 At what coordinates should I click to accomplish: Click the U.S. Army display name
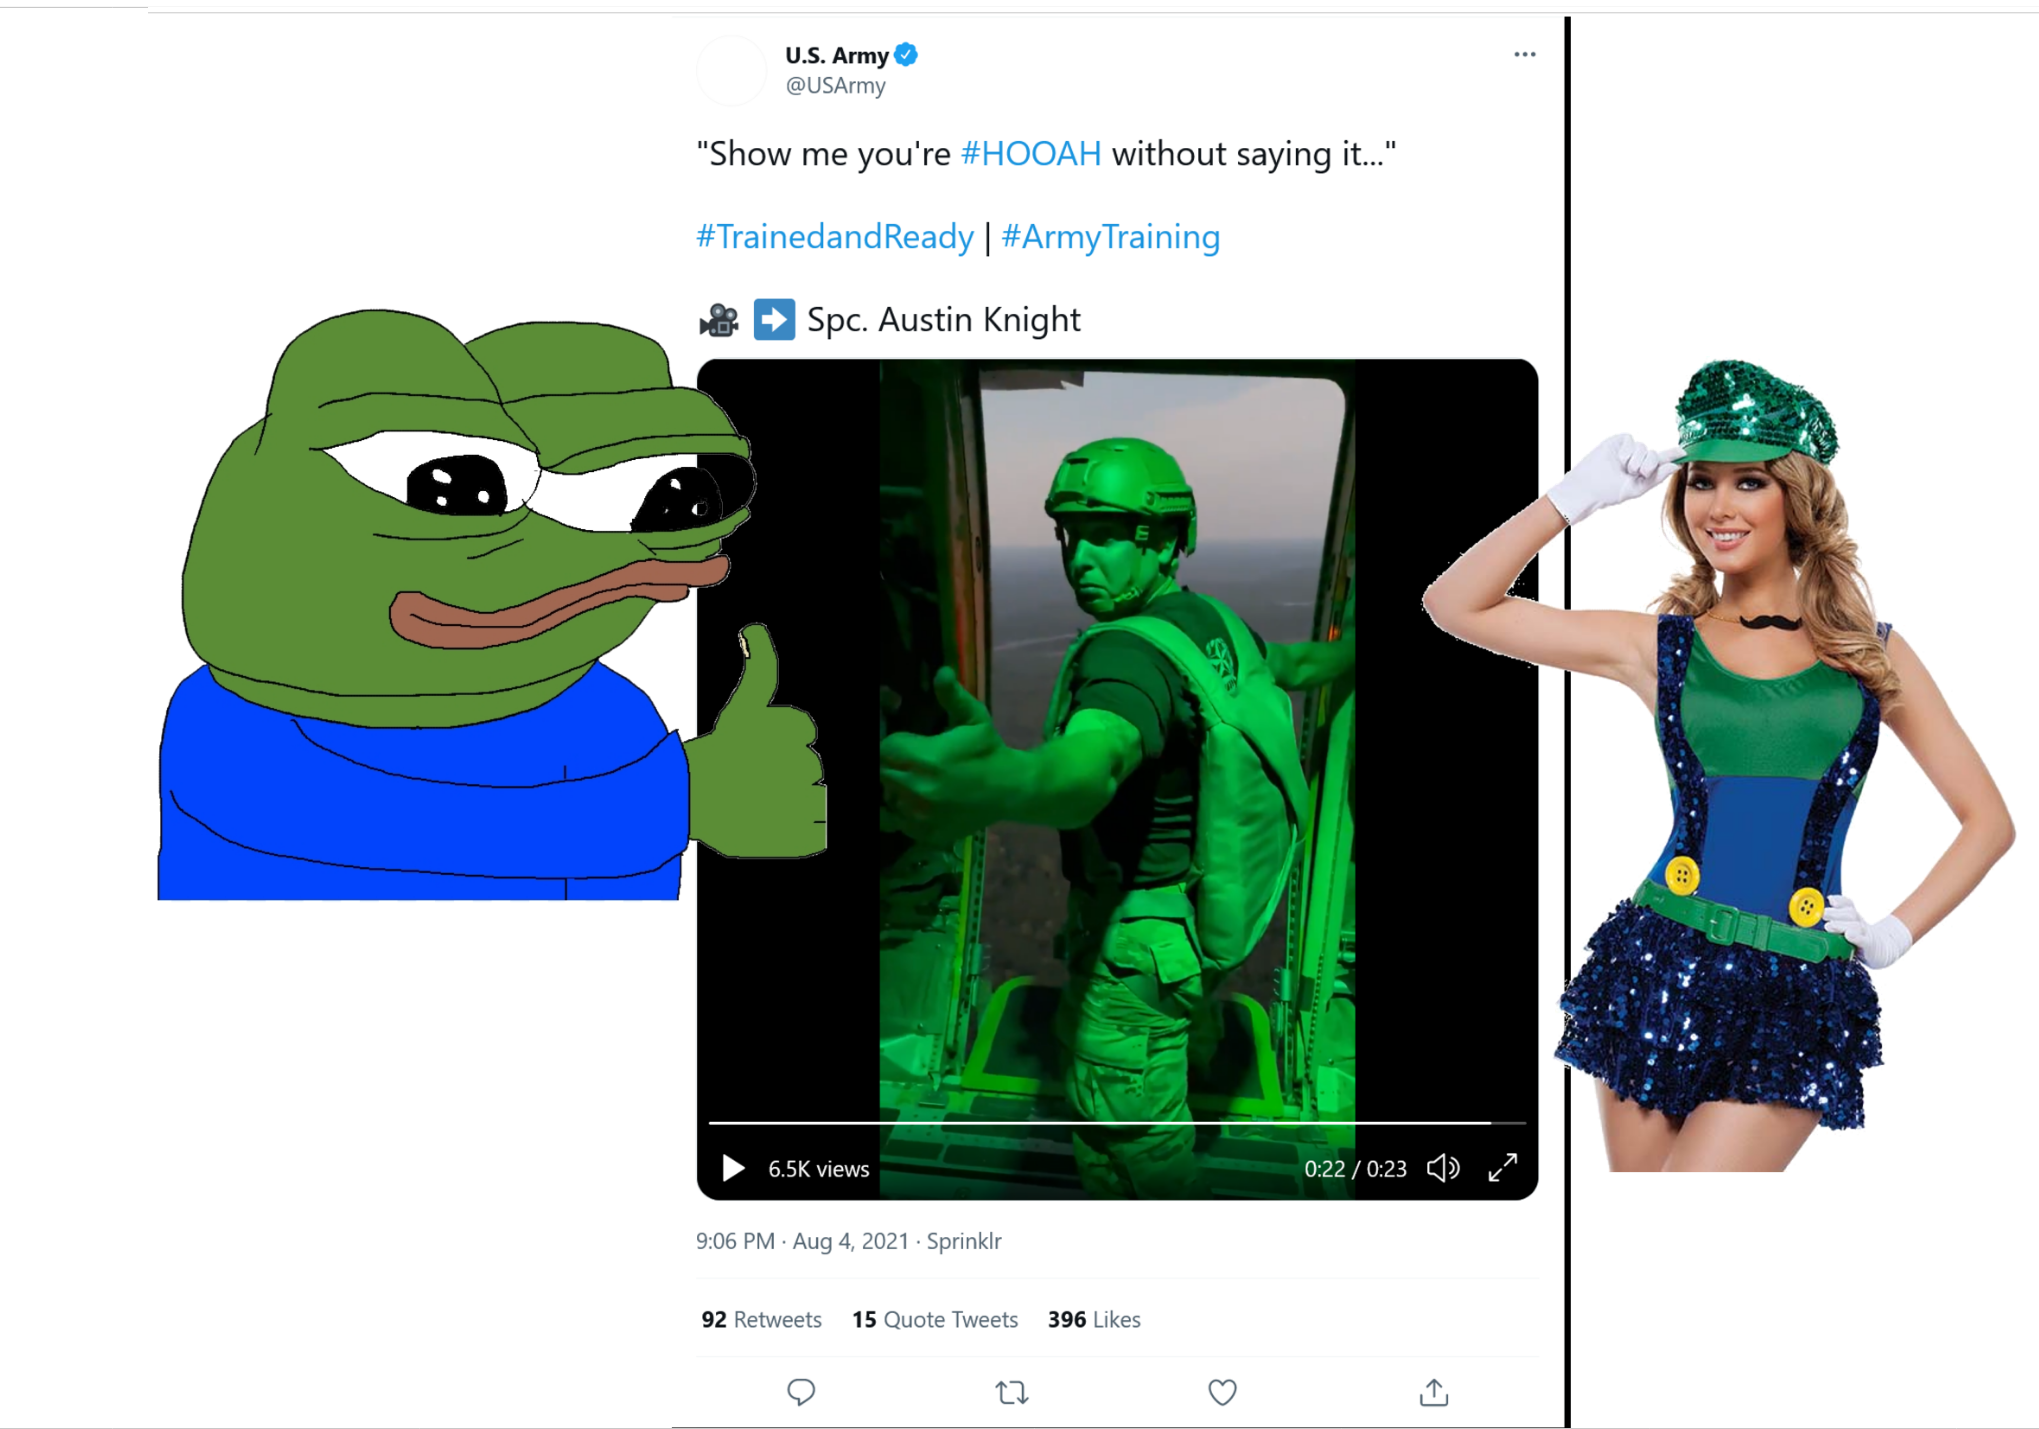837,55
